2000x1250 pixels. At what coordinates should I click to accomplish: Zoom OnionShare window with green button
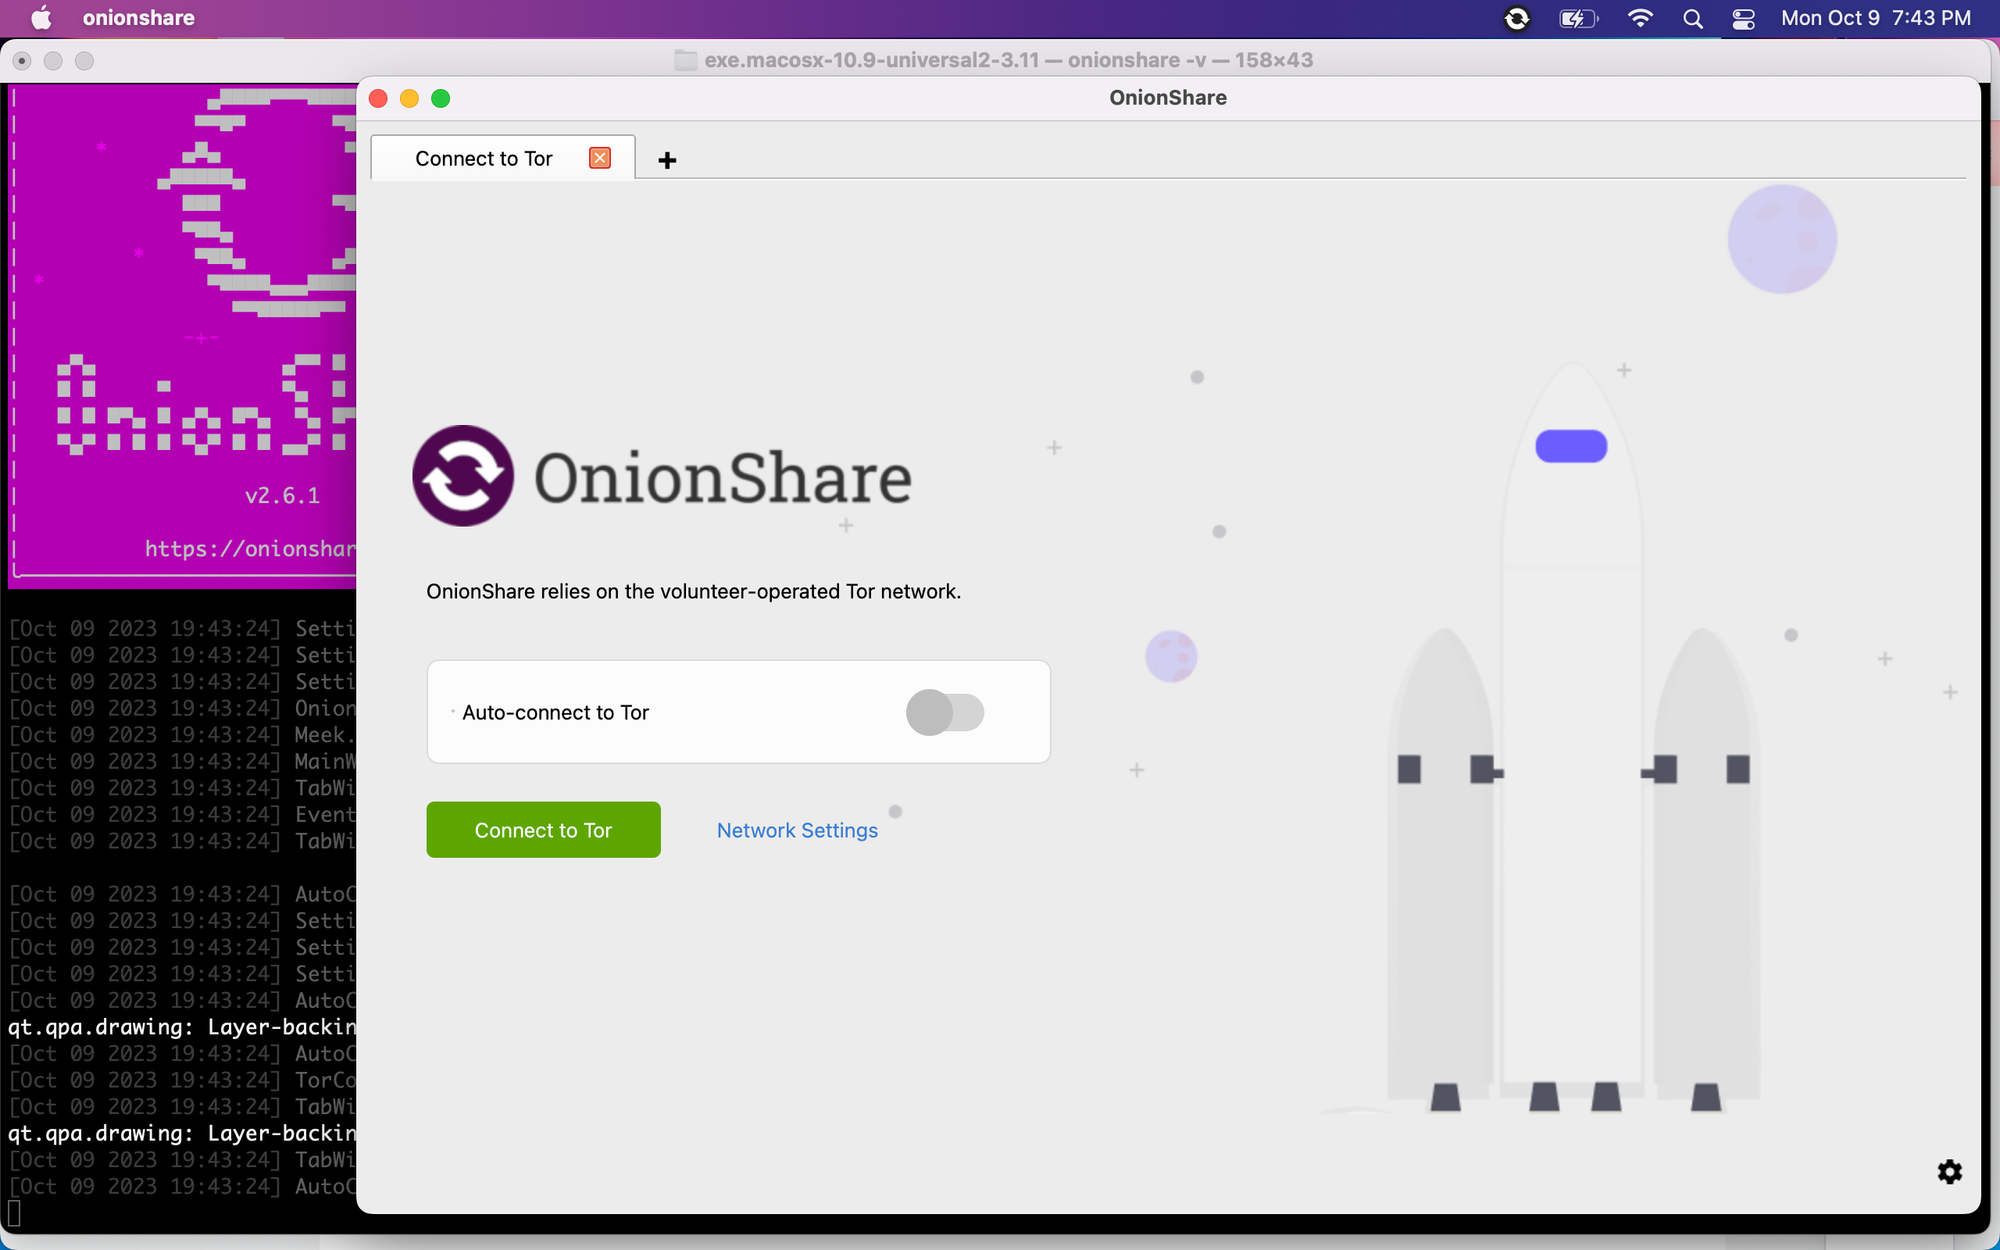tap(440, 98)
